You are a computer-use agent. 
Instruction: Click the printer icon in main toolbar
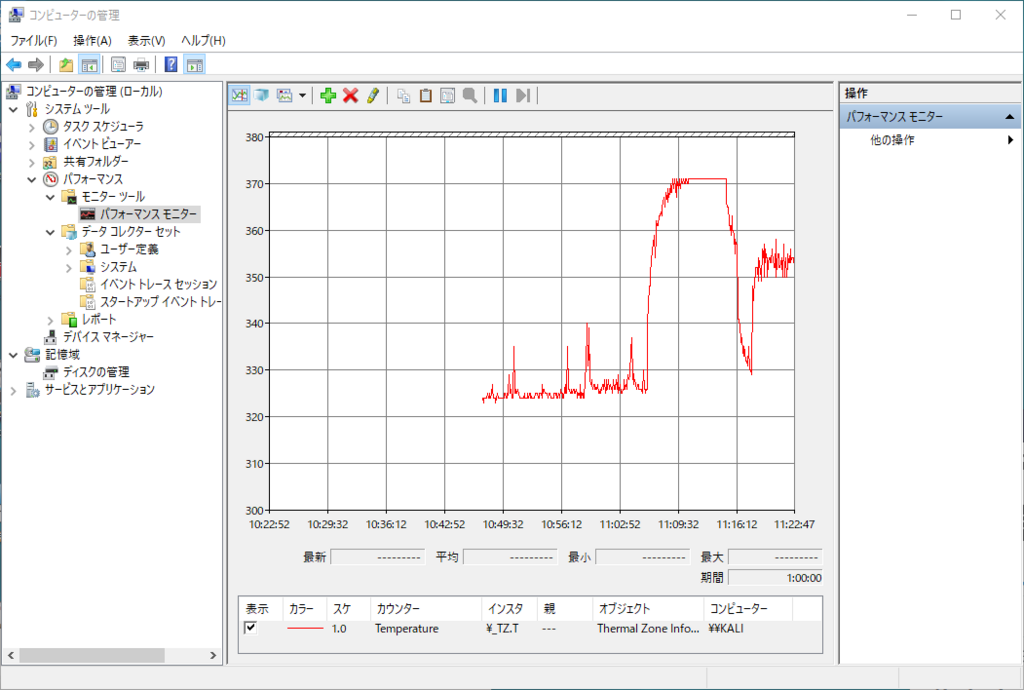[x=141, y=65]
